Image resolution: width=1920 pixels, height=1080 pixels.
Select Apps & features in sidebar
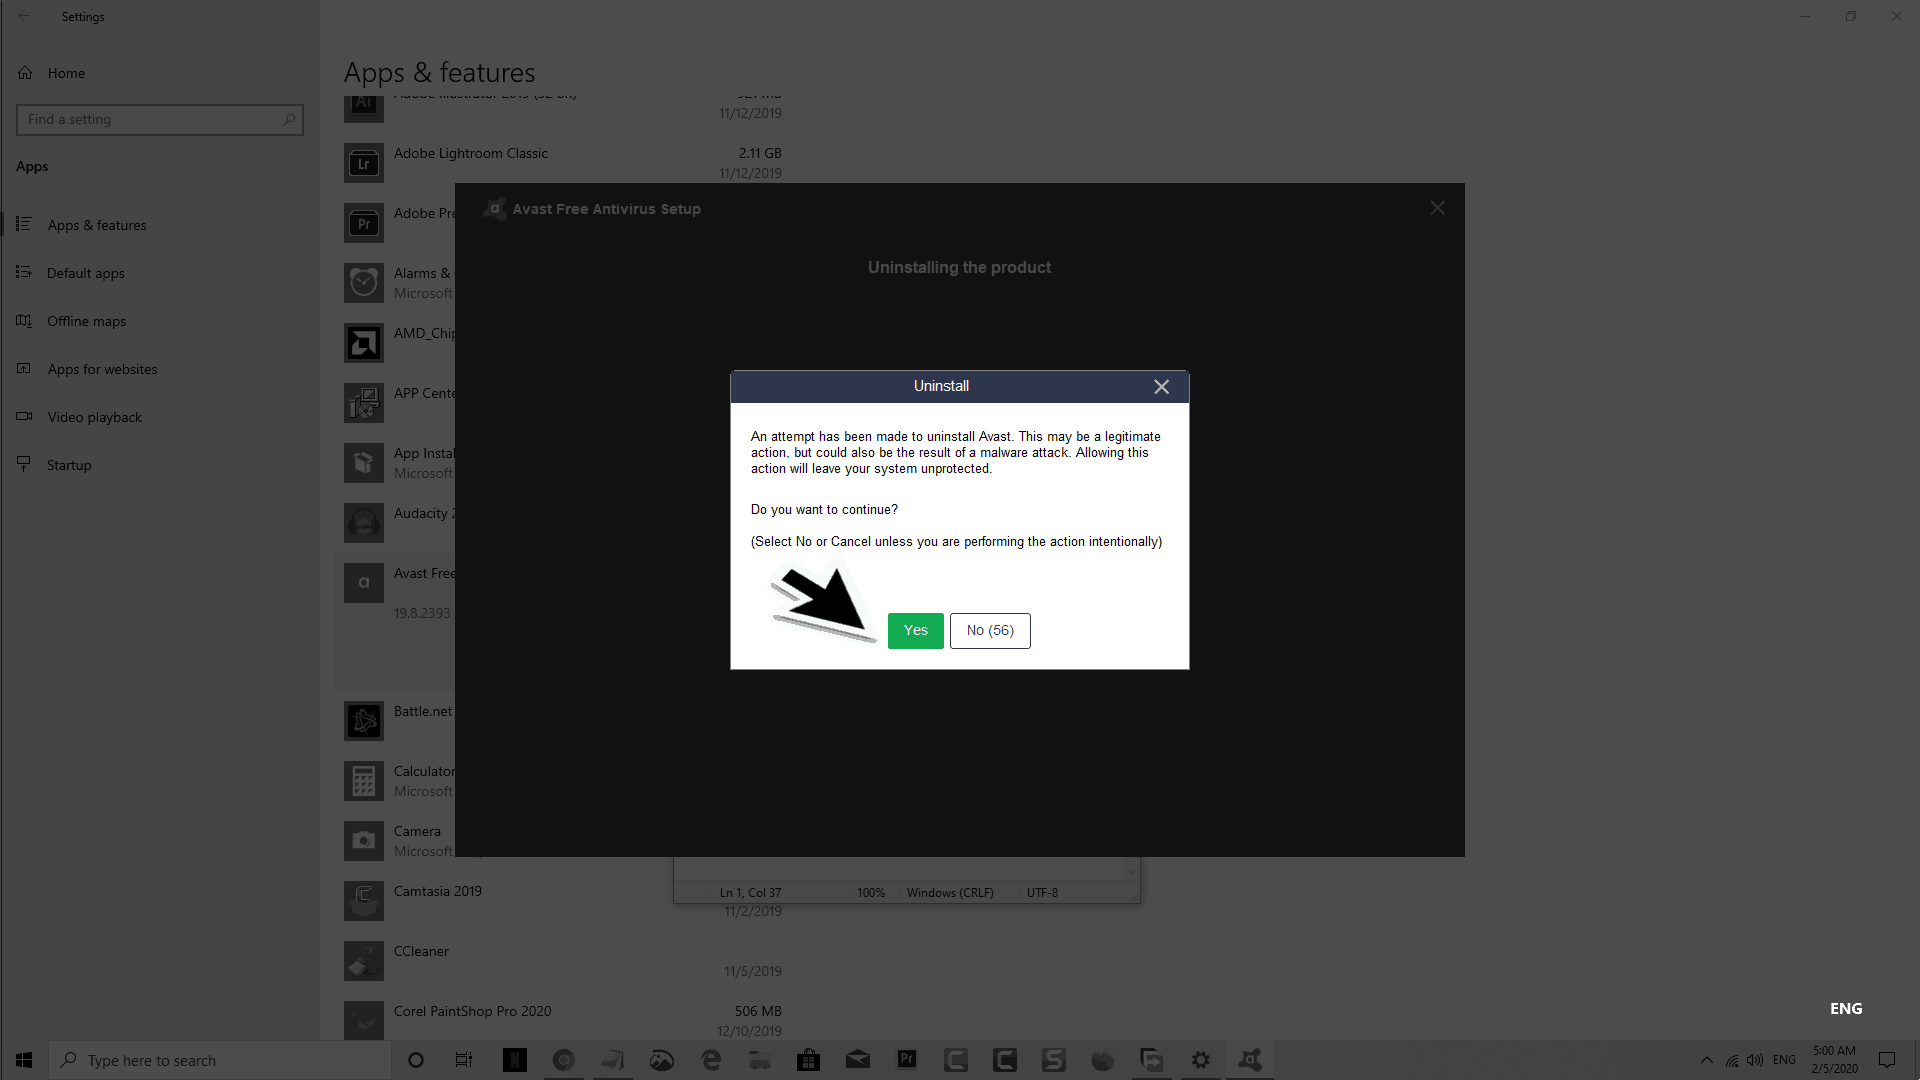[x=97, y=225]
